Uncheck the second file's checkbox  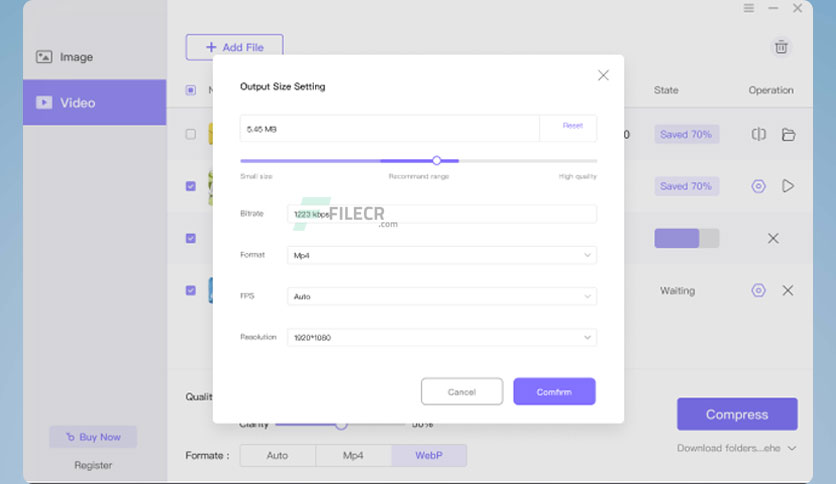click(x=190, y=186)
